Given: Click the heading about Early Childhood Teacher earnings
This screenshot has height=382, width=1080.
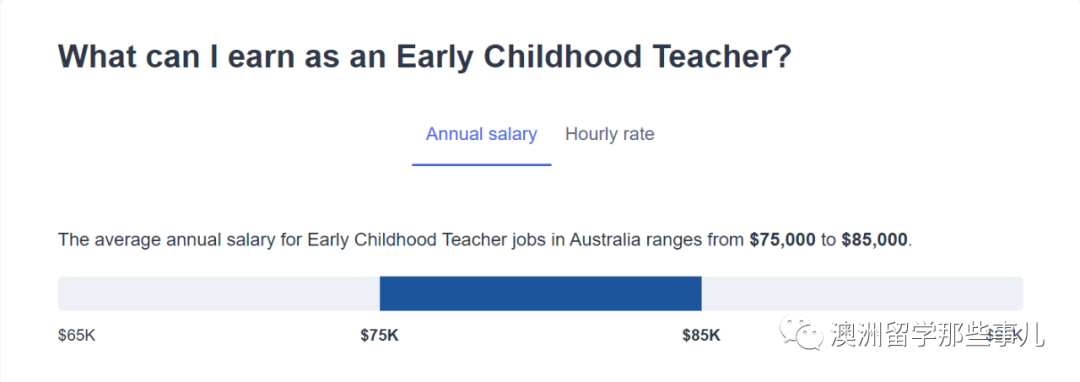Looking at the screenshot, I should click(425, 56).
